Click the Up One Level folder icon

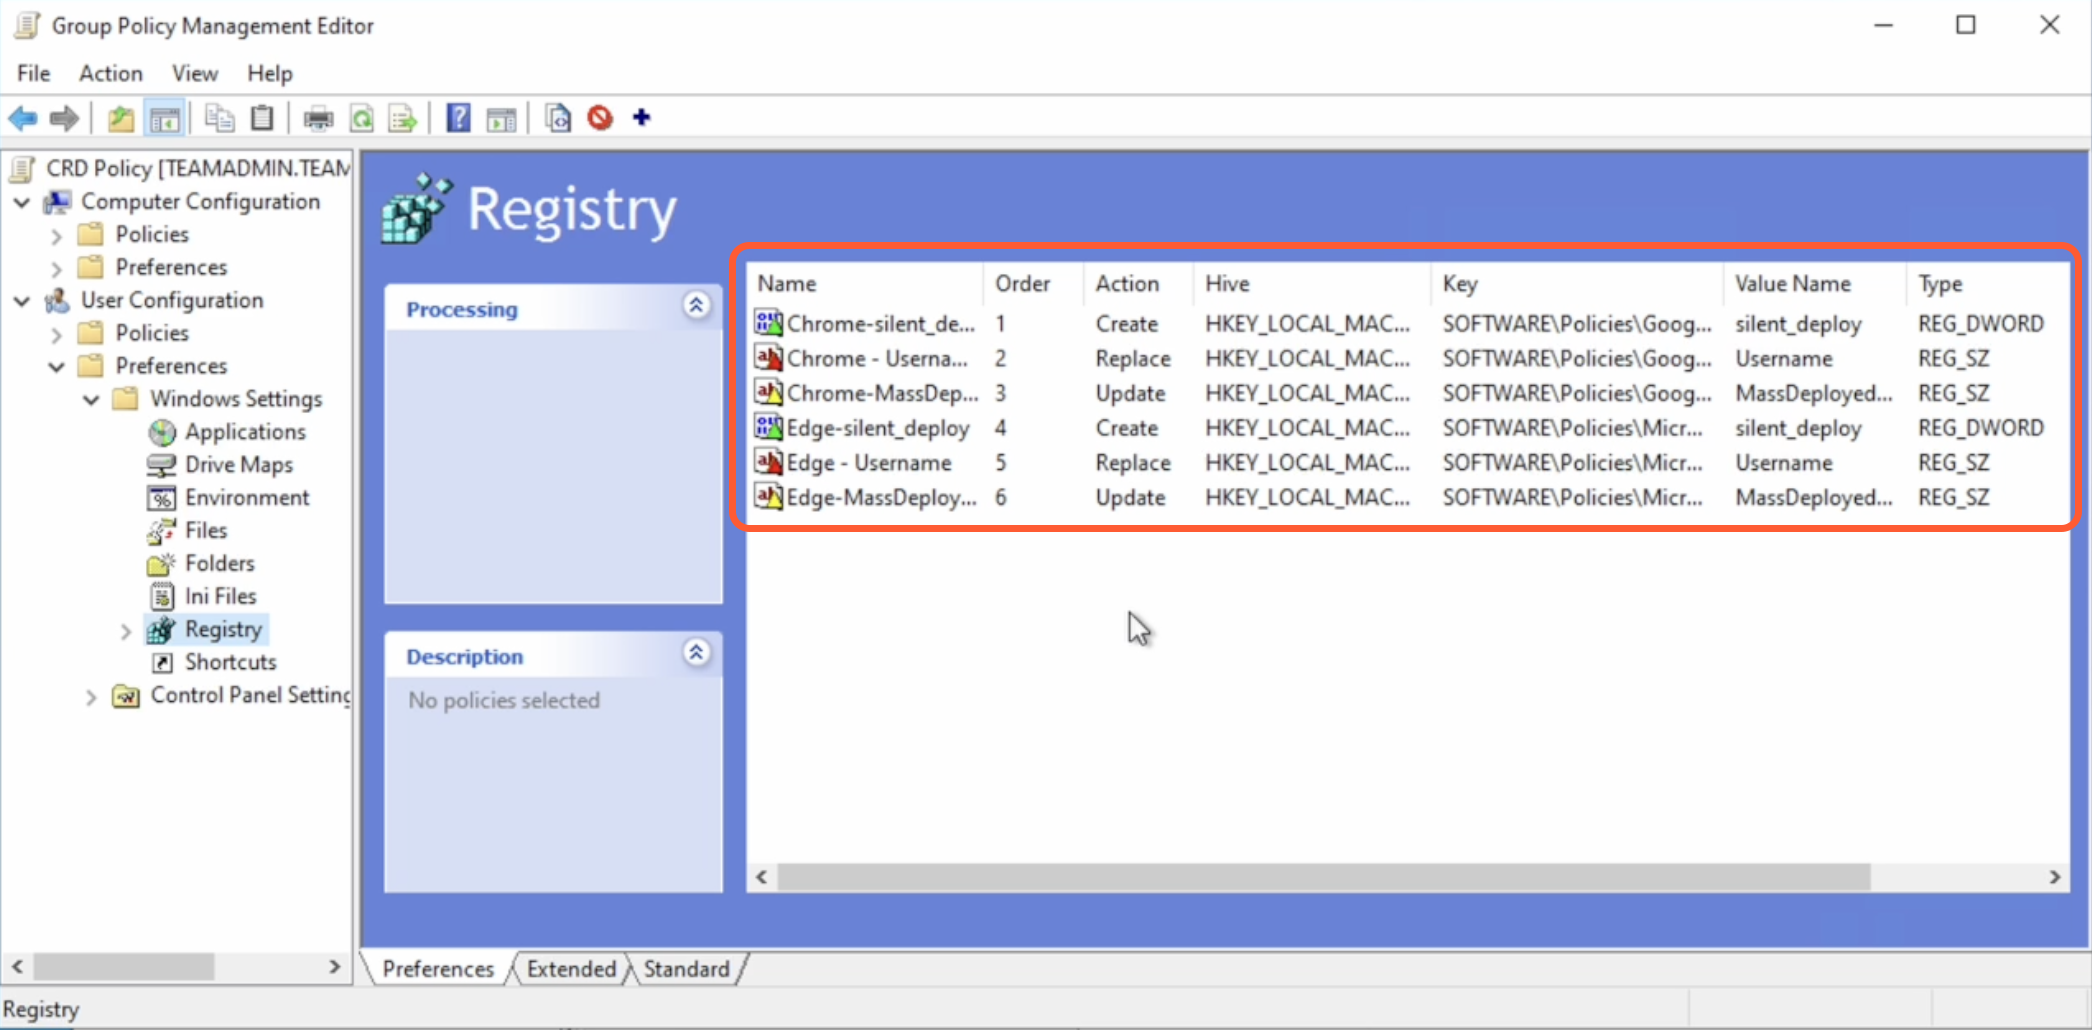click(120, 118)
